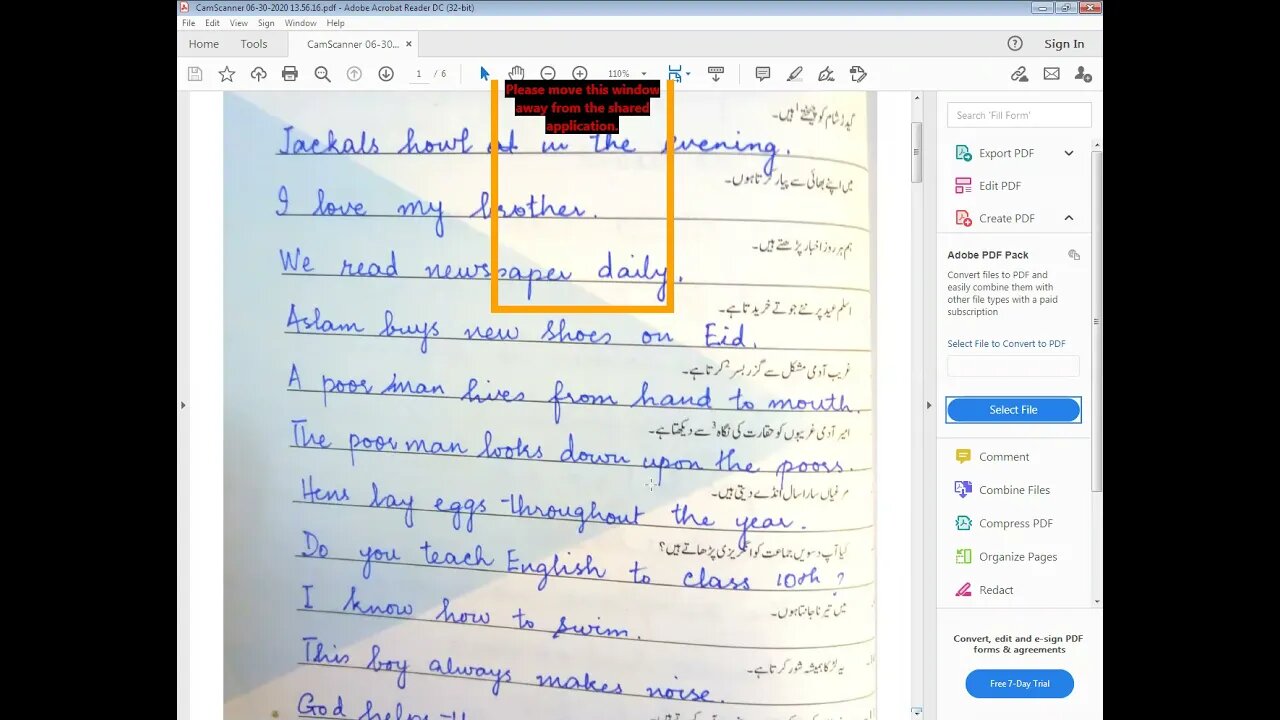Select the CamScanner document tab
Screen dimensions: 1280x720
[x=352, y=44]
